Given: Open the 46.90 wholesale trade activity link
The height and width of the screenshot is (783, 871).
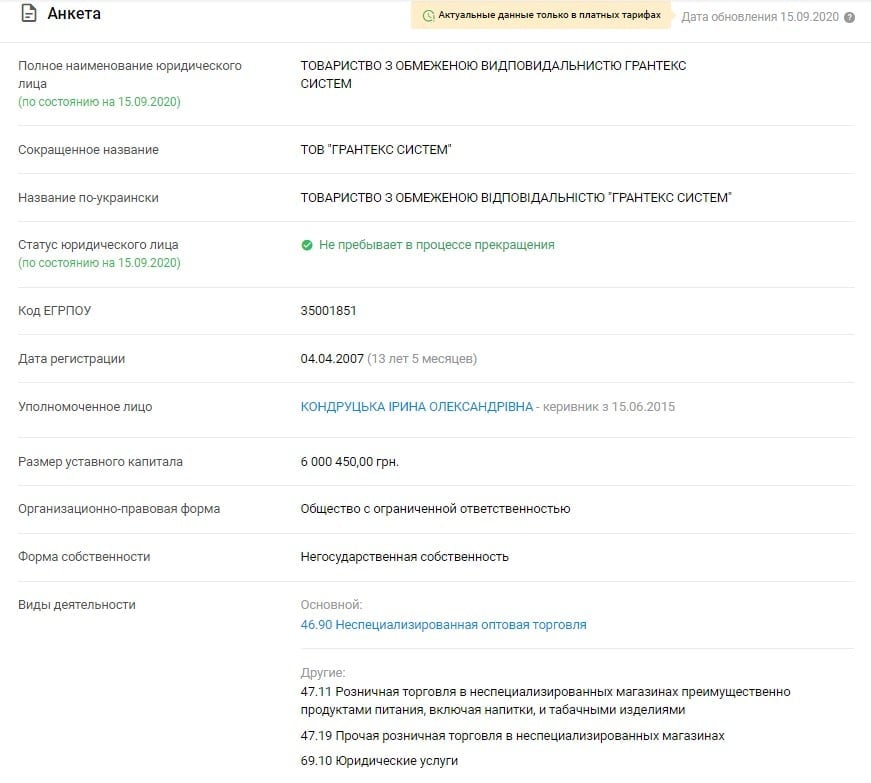Looking at the screenshot, I should 443,625.
